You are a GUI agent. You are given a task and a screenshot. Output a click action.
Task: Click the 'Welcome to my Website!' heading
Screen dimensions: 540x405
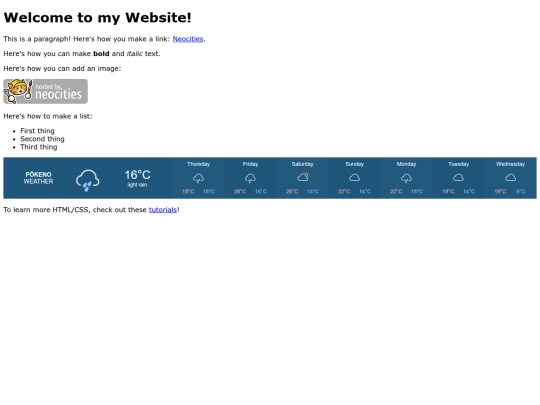click(x=97, y=18)
